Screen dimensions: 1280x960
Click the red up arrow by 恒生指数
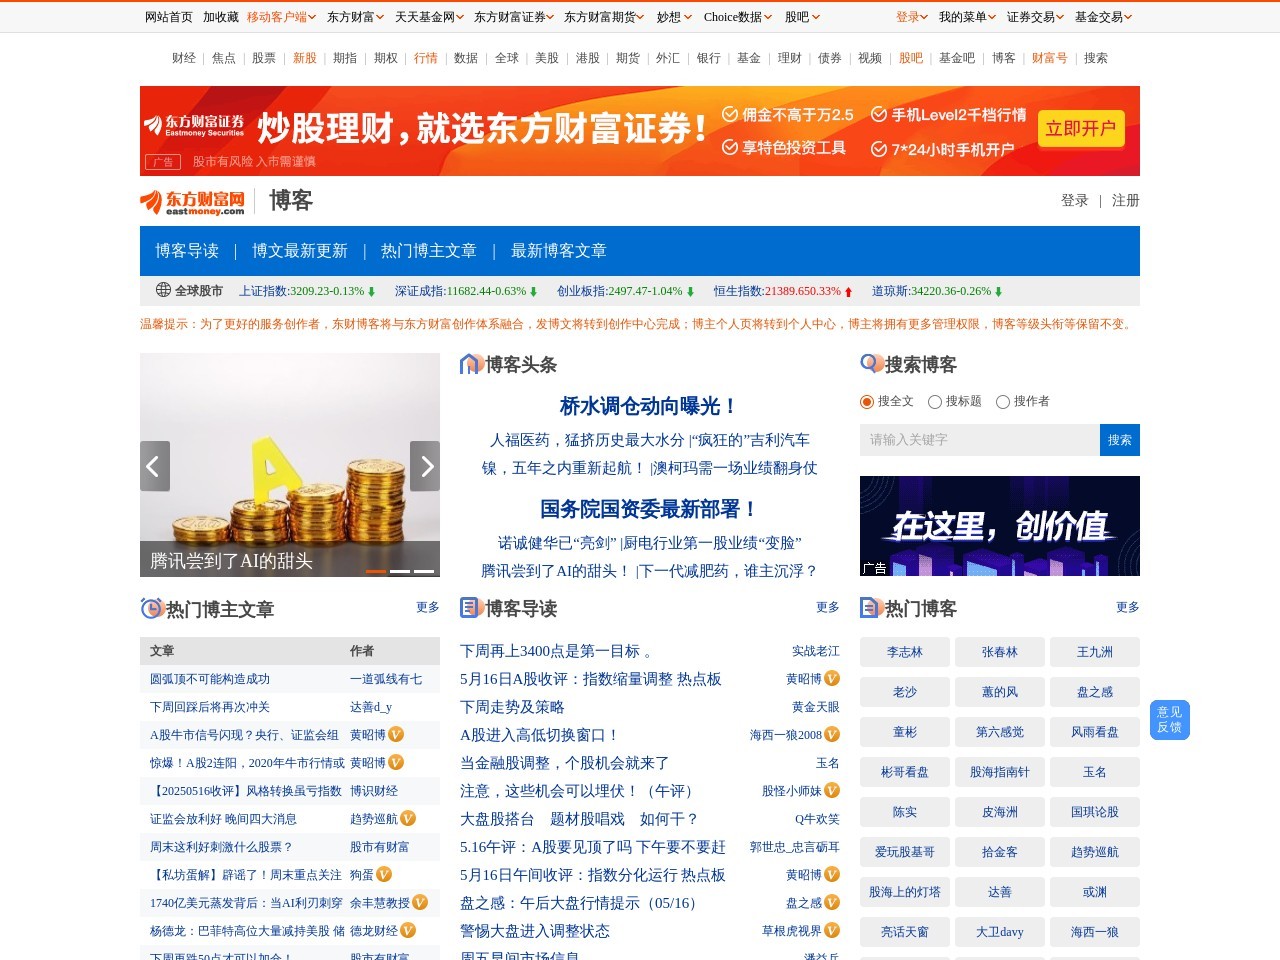point(848,292)
